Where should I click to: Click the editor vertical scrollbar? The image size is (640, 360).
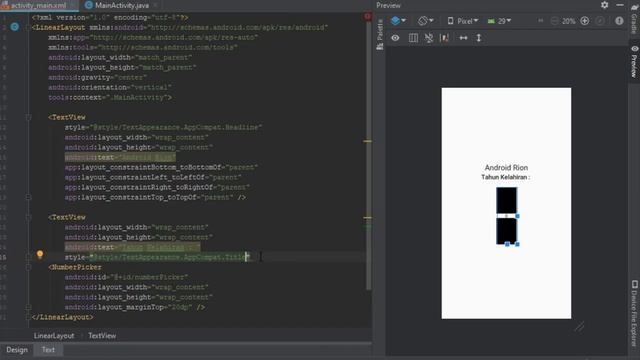coord(368,155)
